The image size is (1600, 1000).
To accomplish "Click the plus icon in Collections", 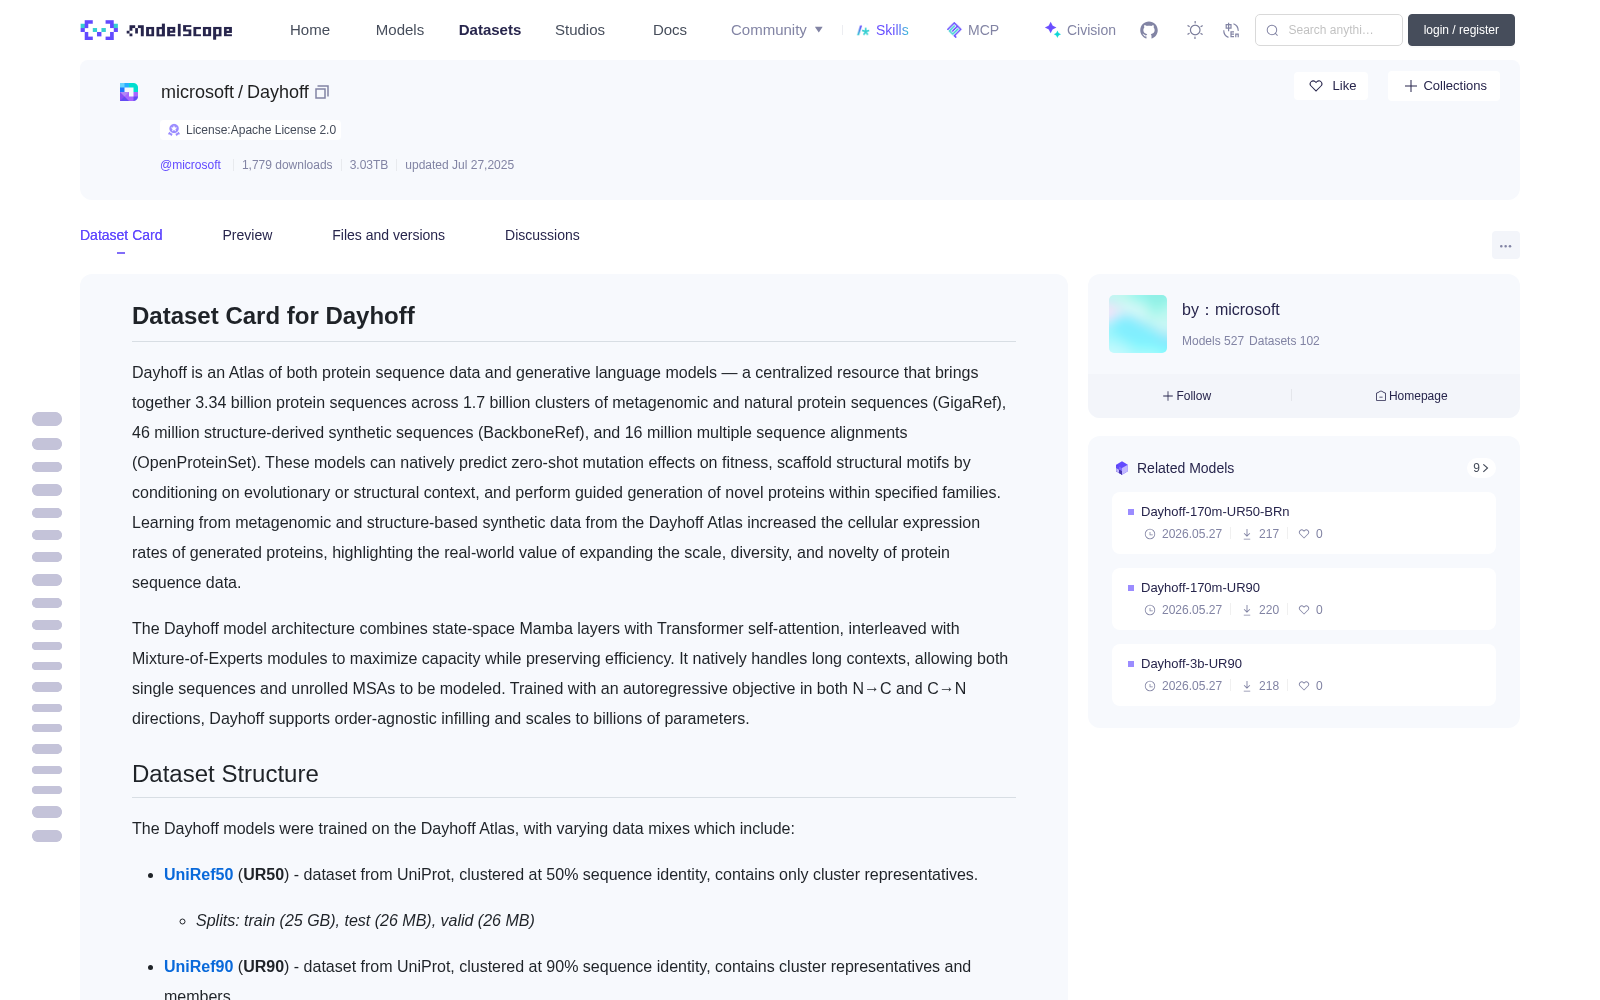I will (1411, 86).
